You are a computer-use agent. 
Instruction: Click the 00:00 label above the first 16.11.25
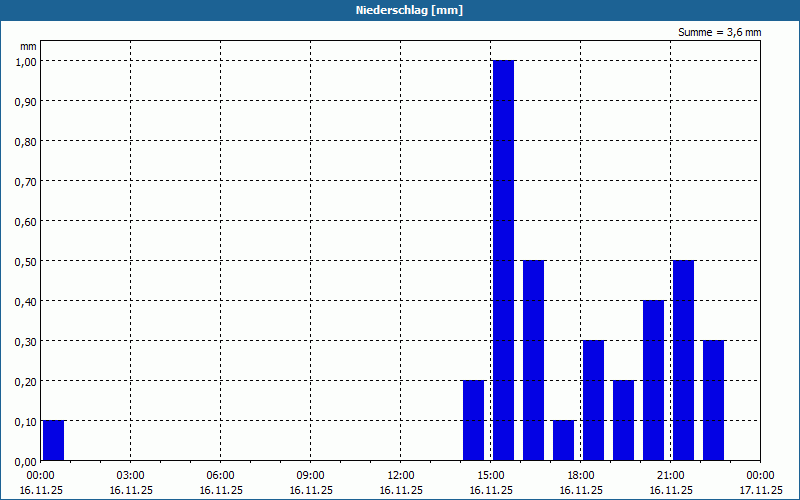point(40,476)
